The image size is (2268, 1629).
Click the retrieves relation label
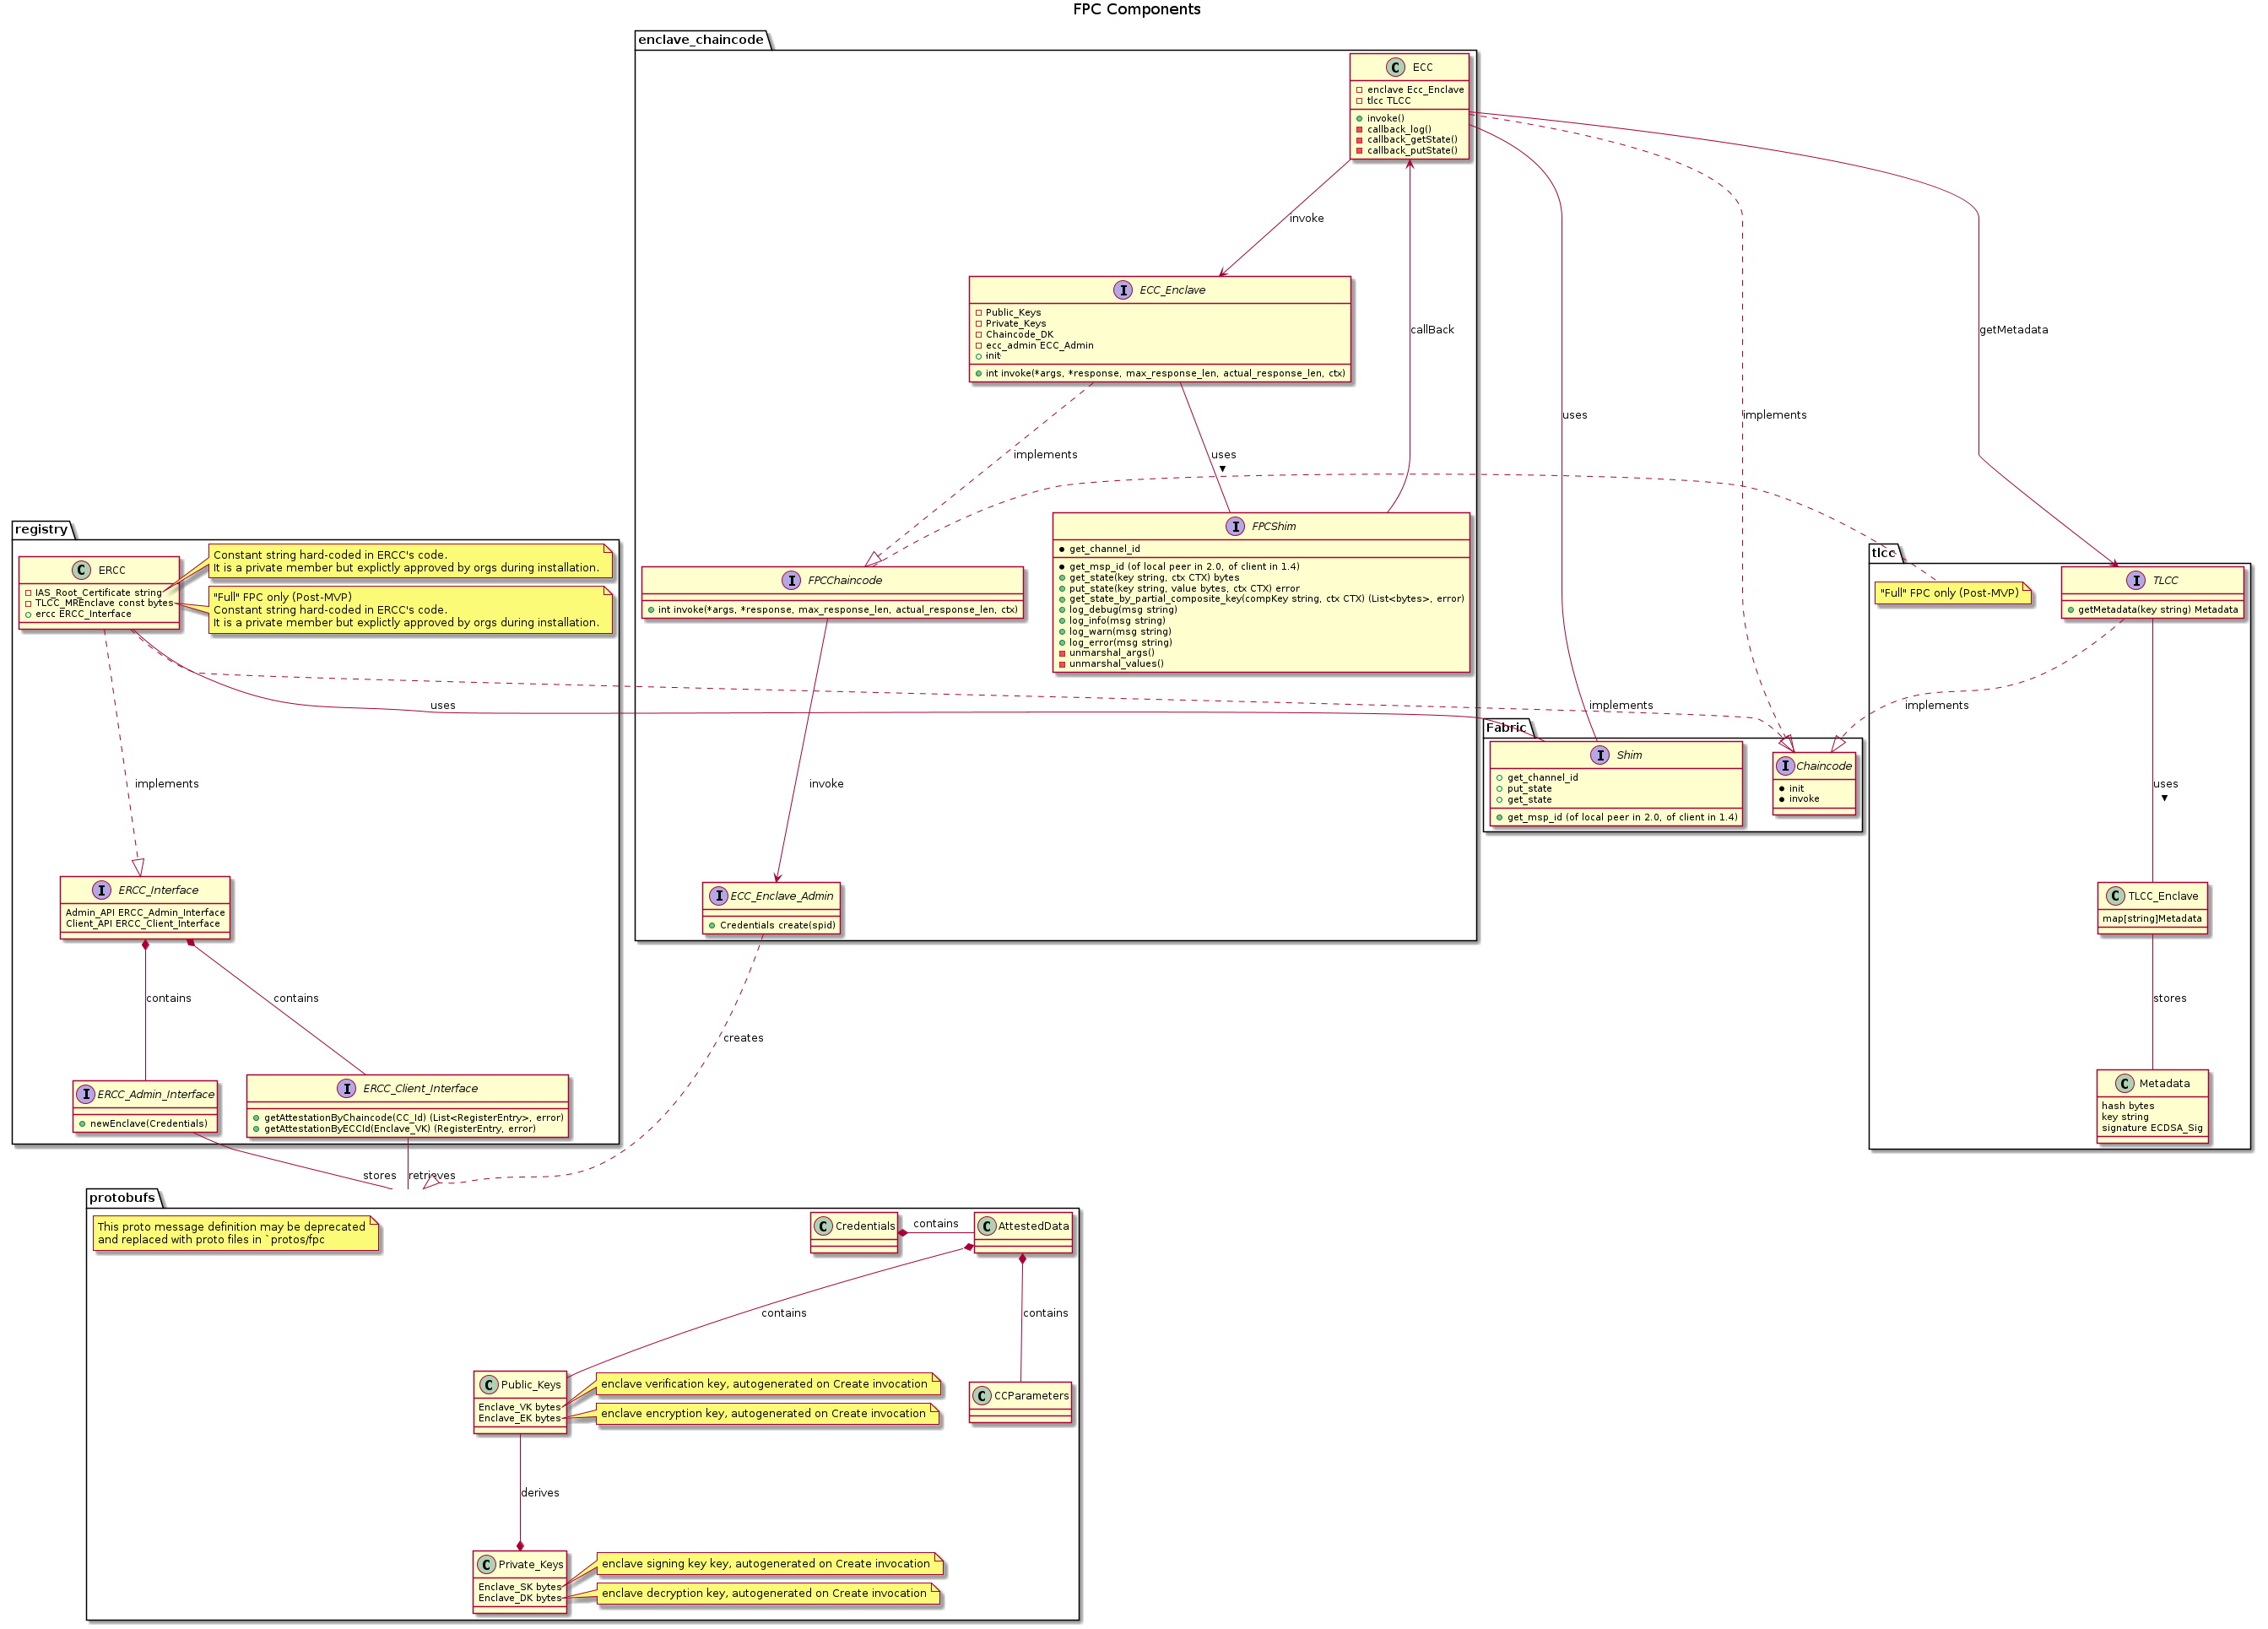pos(432,1176)
